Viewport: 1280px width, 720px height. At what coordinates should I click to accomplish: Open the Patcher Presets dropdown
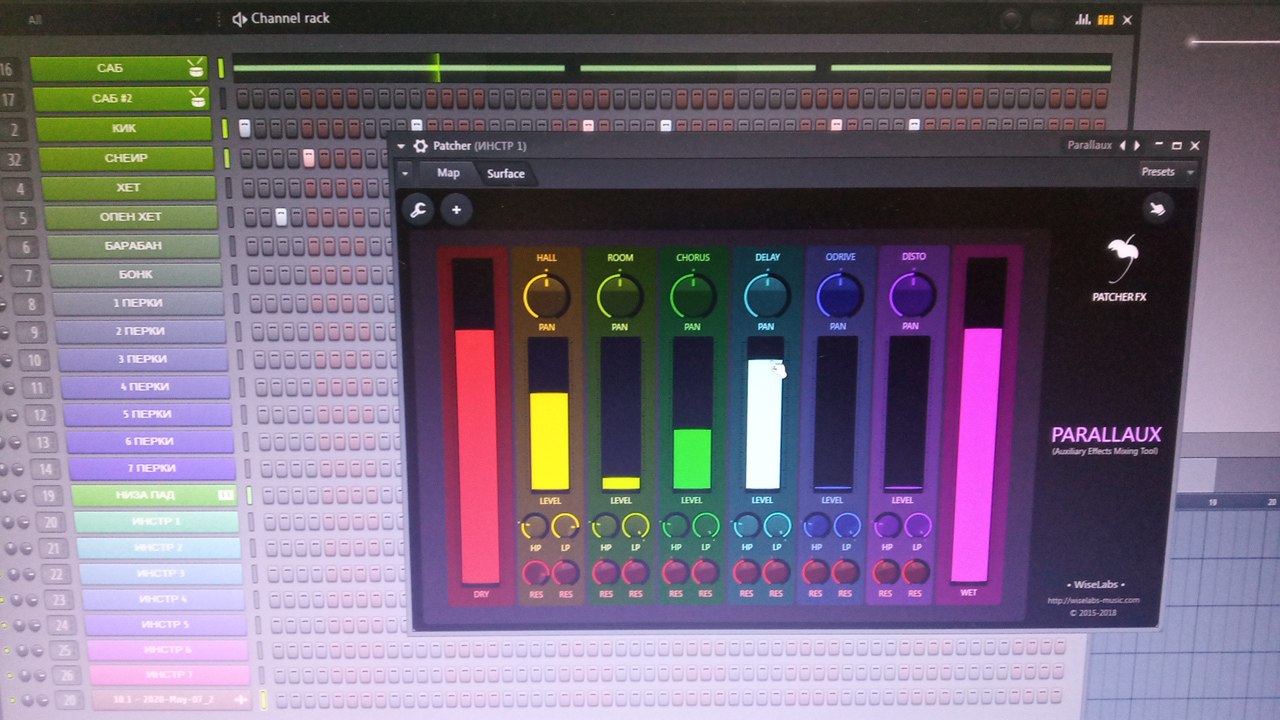click(x=1167, y=172)
